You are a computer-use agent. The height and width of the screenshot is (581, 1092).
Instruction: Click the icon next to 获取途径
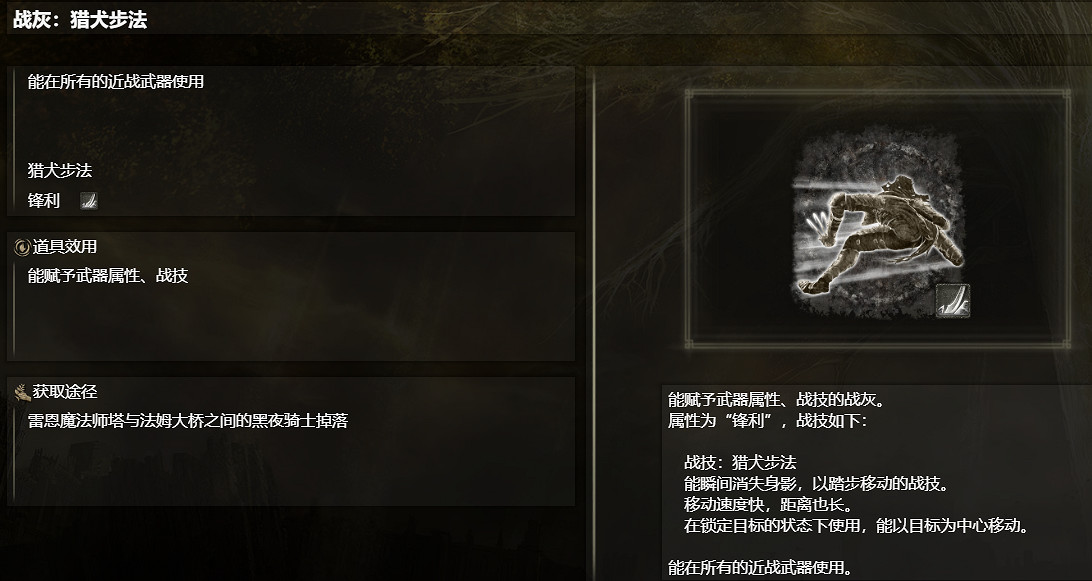pyautogui.click(x=22, y=393)
